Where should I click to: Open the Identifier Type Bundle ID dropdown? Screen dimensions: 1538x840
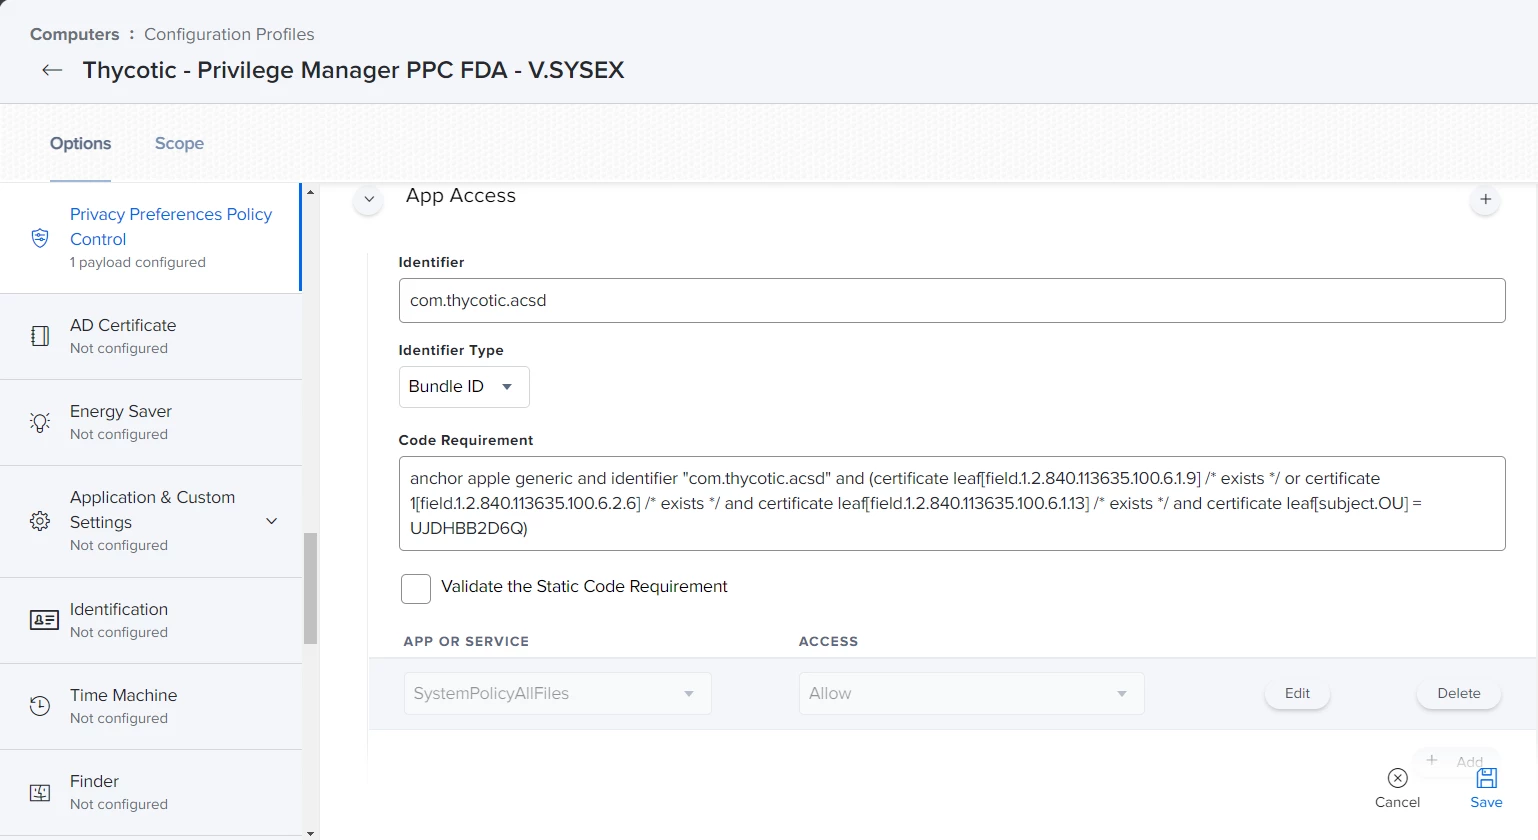pyautogui.click(x=464, y=387)
